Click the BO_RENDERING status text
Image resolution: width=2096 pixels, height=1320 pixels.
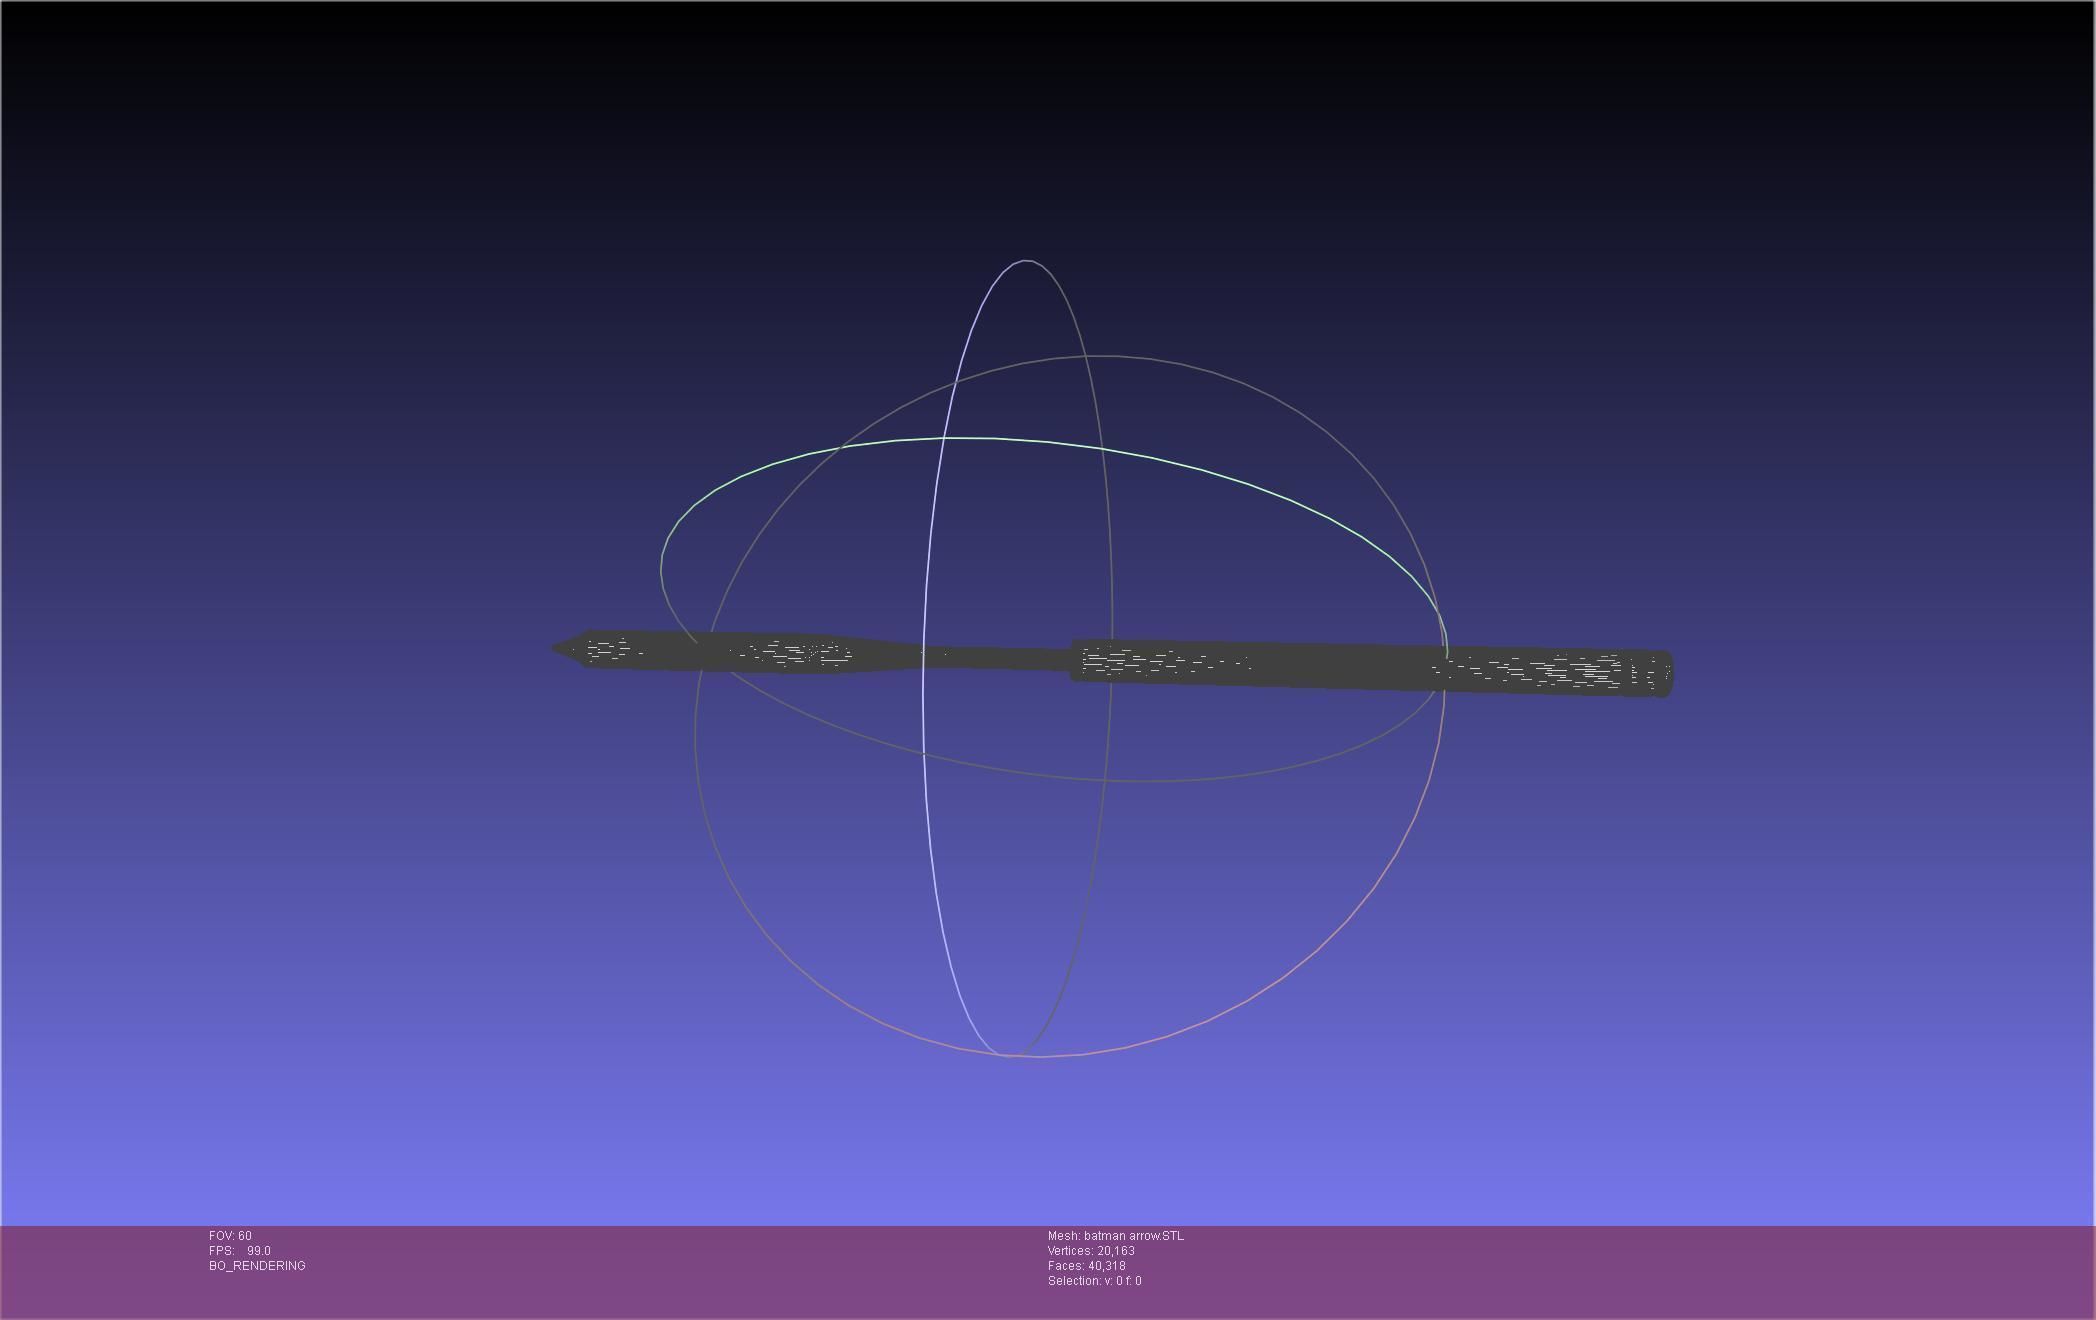coord(257,1266)
